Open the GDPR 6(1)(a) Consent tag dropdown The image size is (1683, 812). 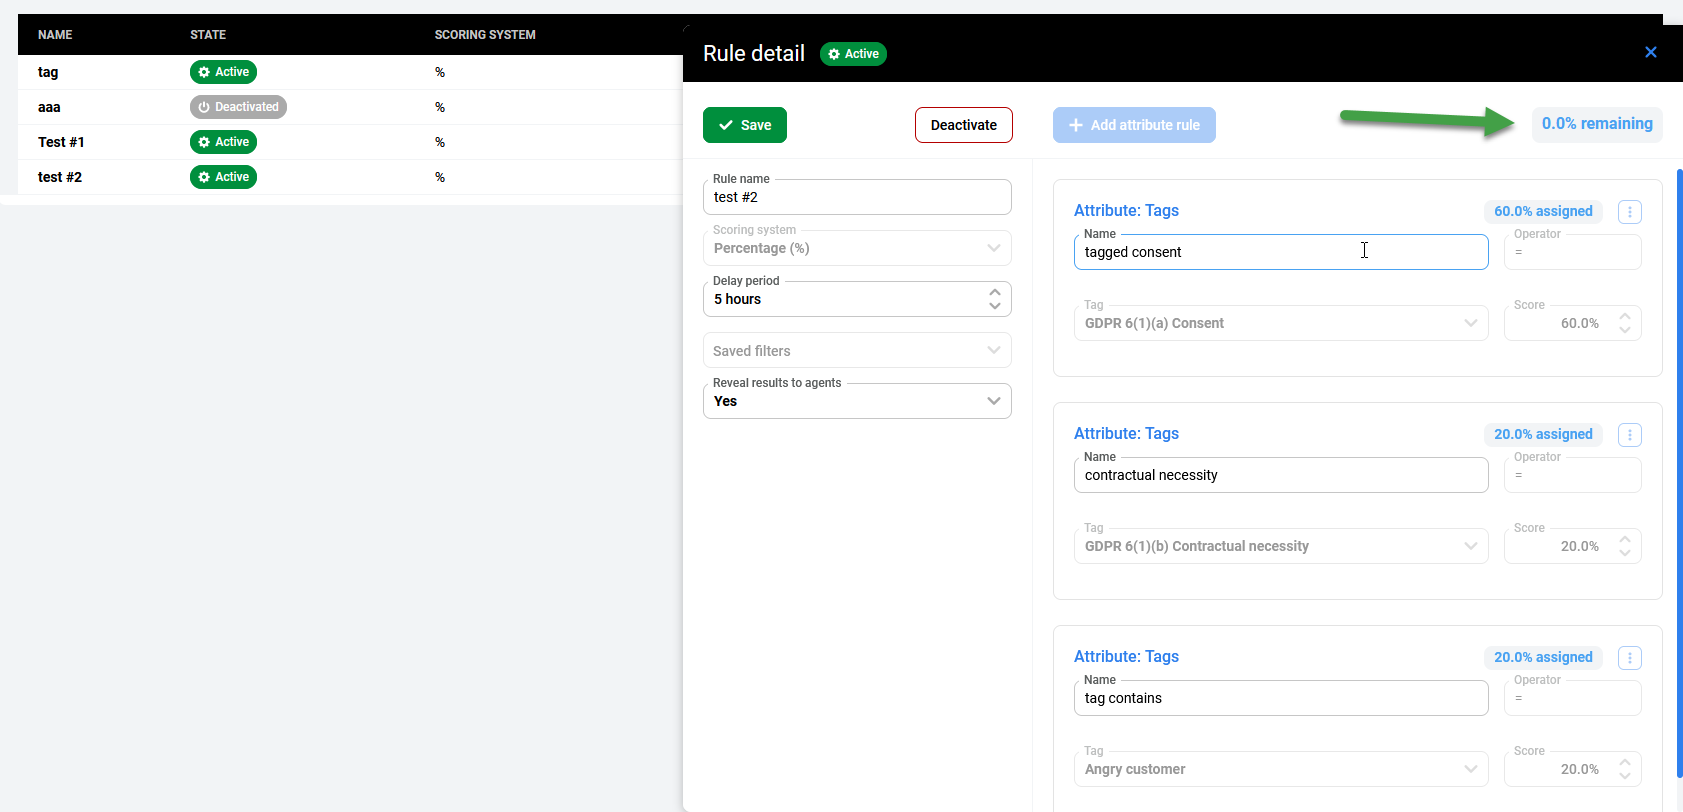tap(1280, 323)
